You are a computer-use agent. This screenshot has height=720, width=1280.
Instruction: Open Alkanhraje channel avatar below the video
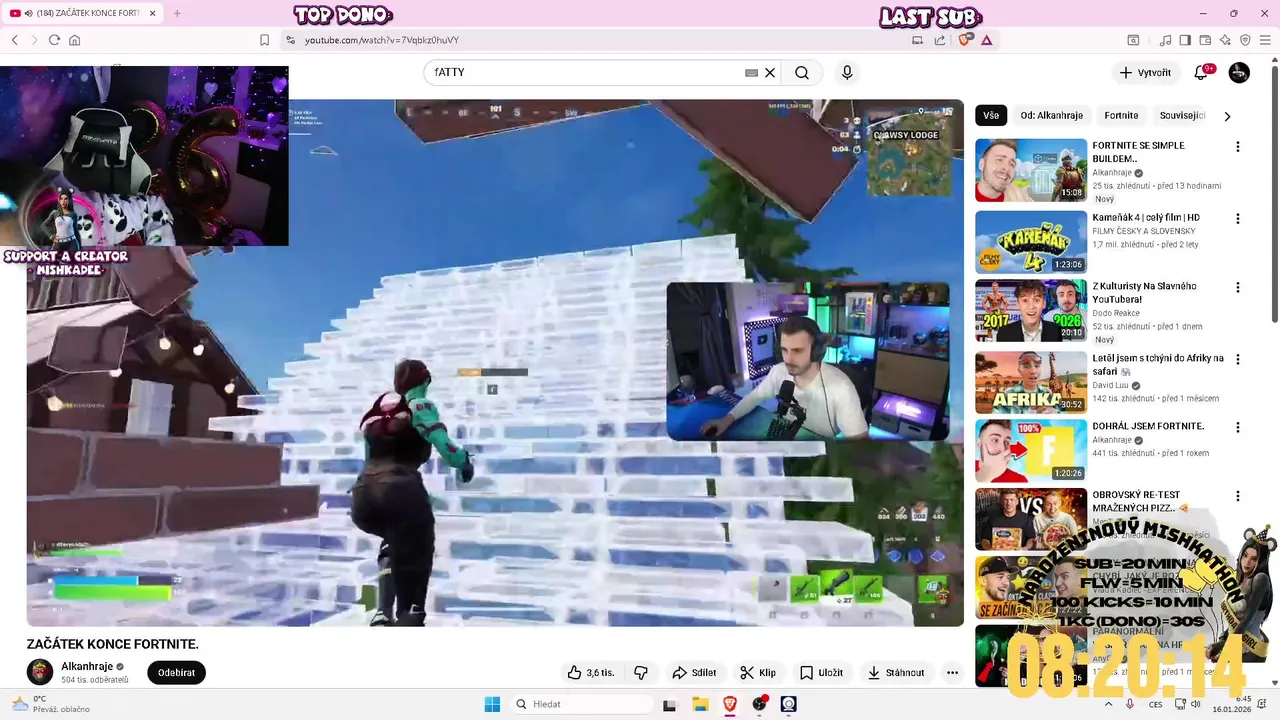pos(40,672)
